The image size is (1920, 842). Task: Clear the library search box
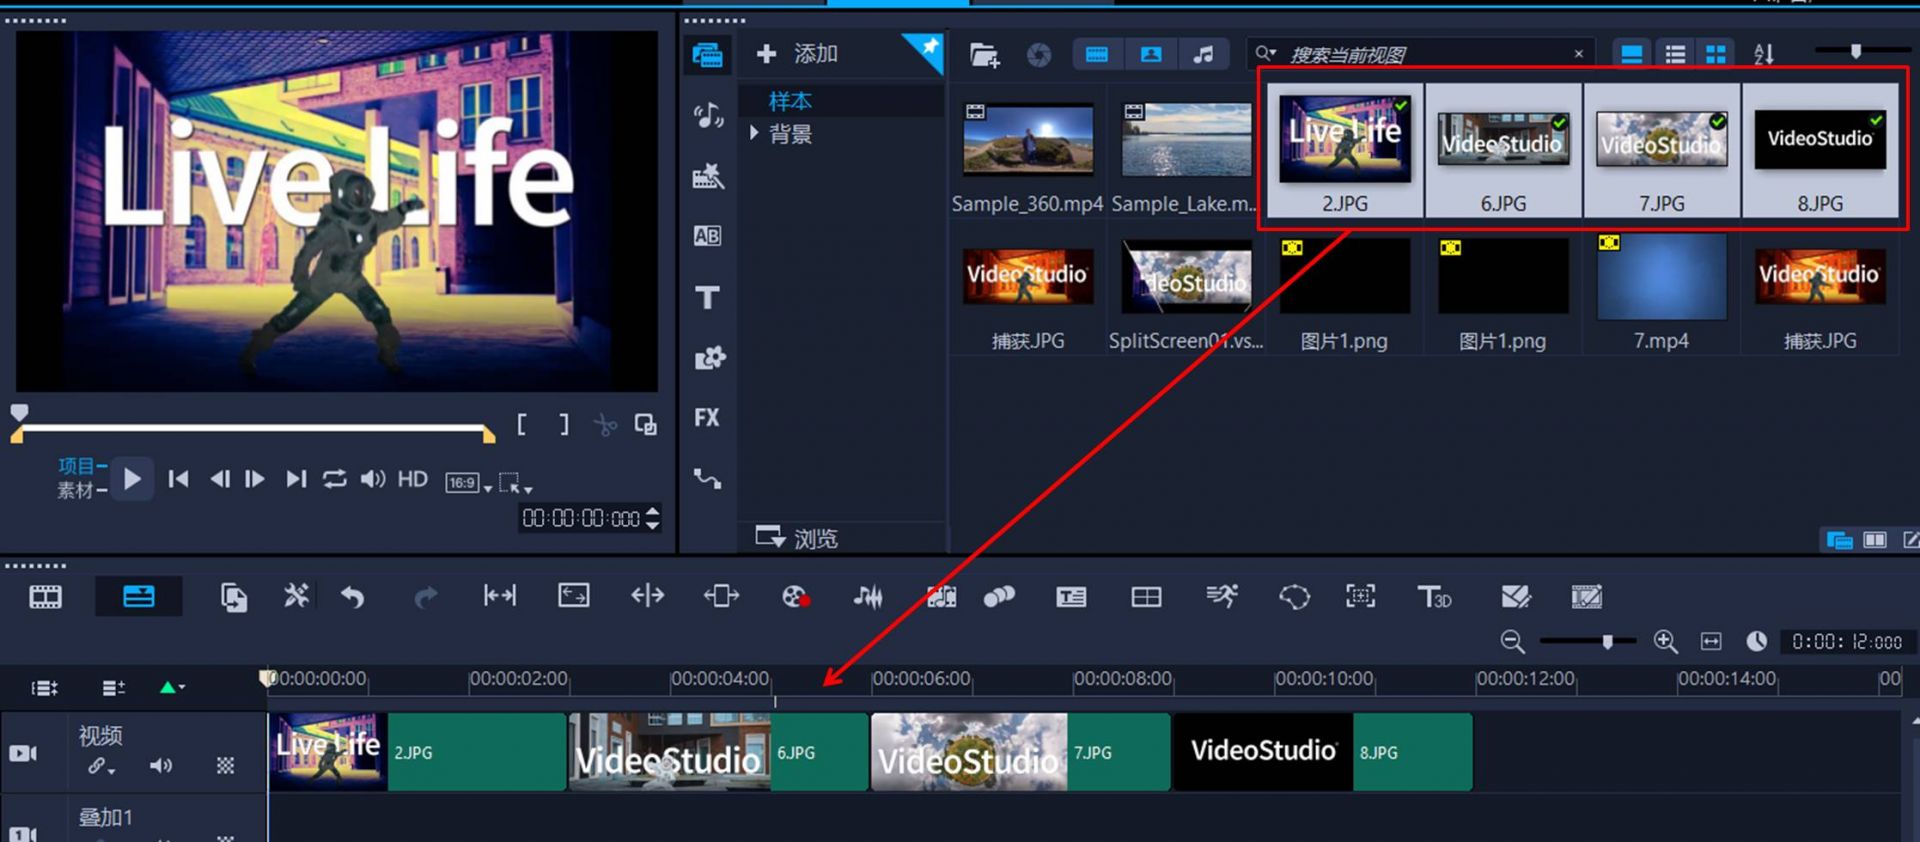click(1579, 54)
